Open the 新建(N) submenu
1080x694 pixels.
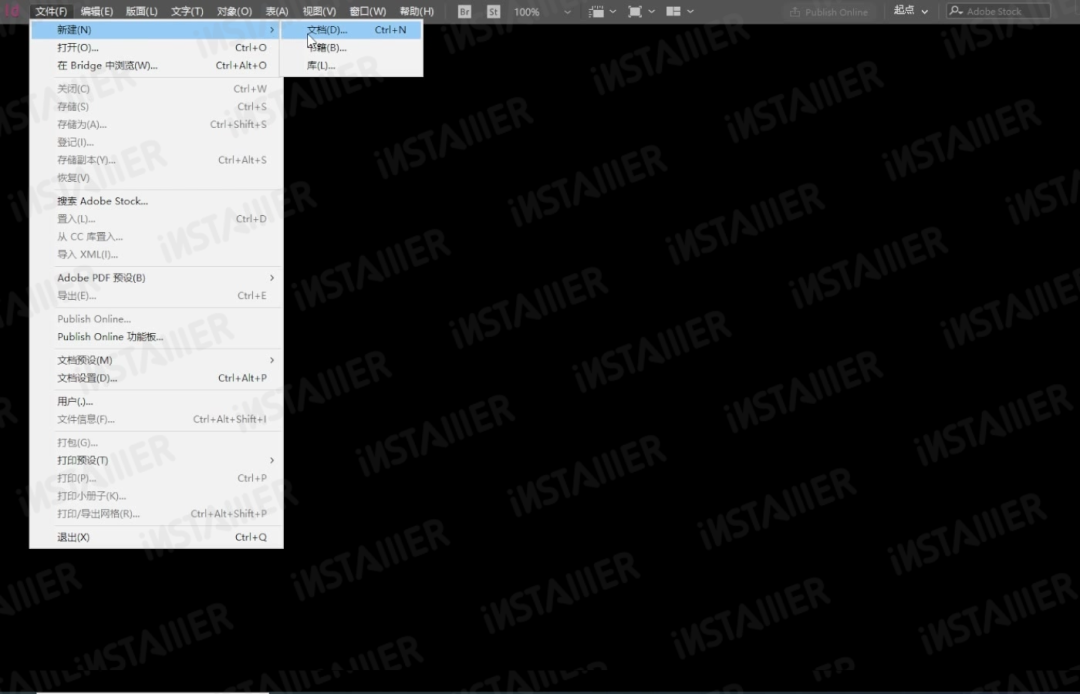tap(156, 30)
